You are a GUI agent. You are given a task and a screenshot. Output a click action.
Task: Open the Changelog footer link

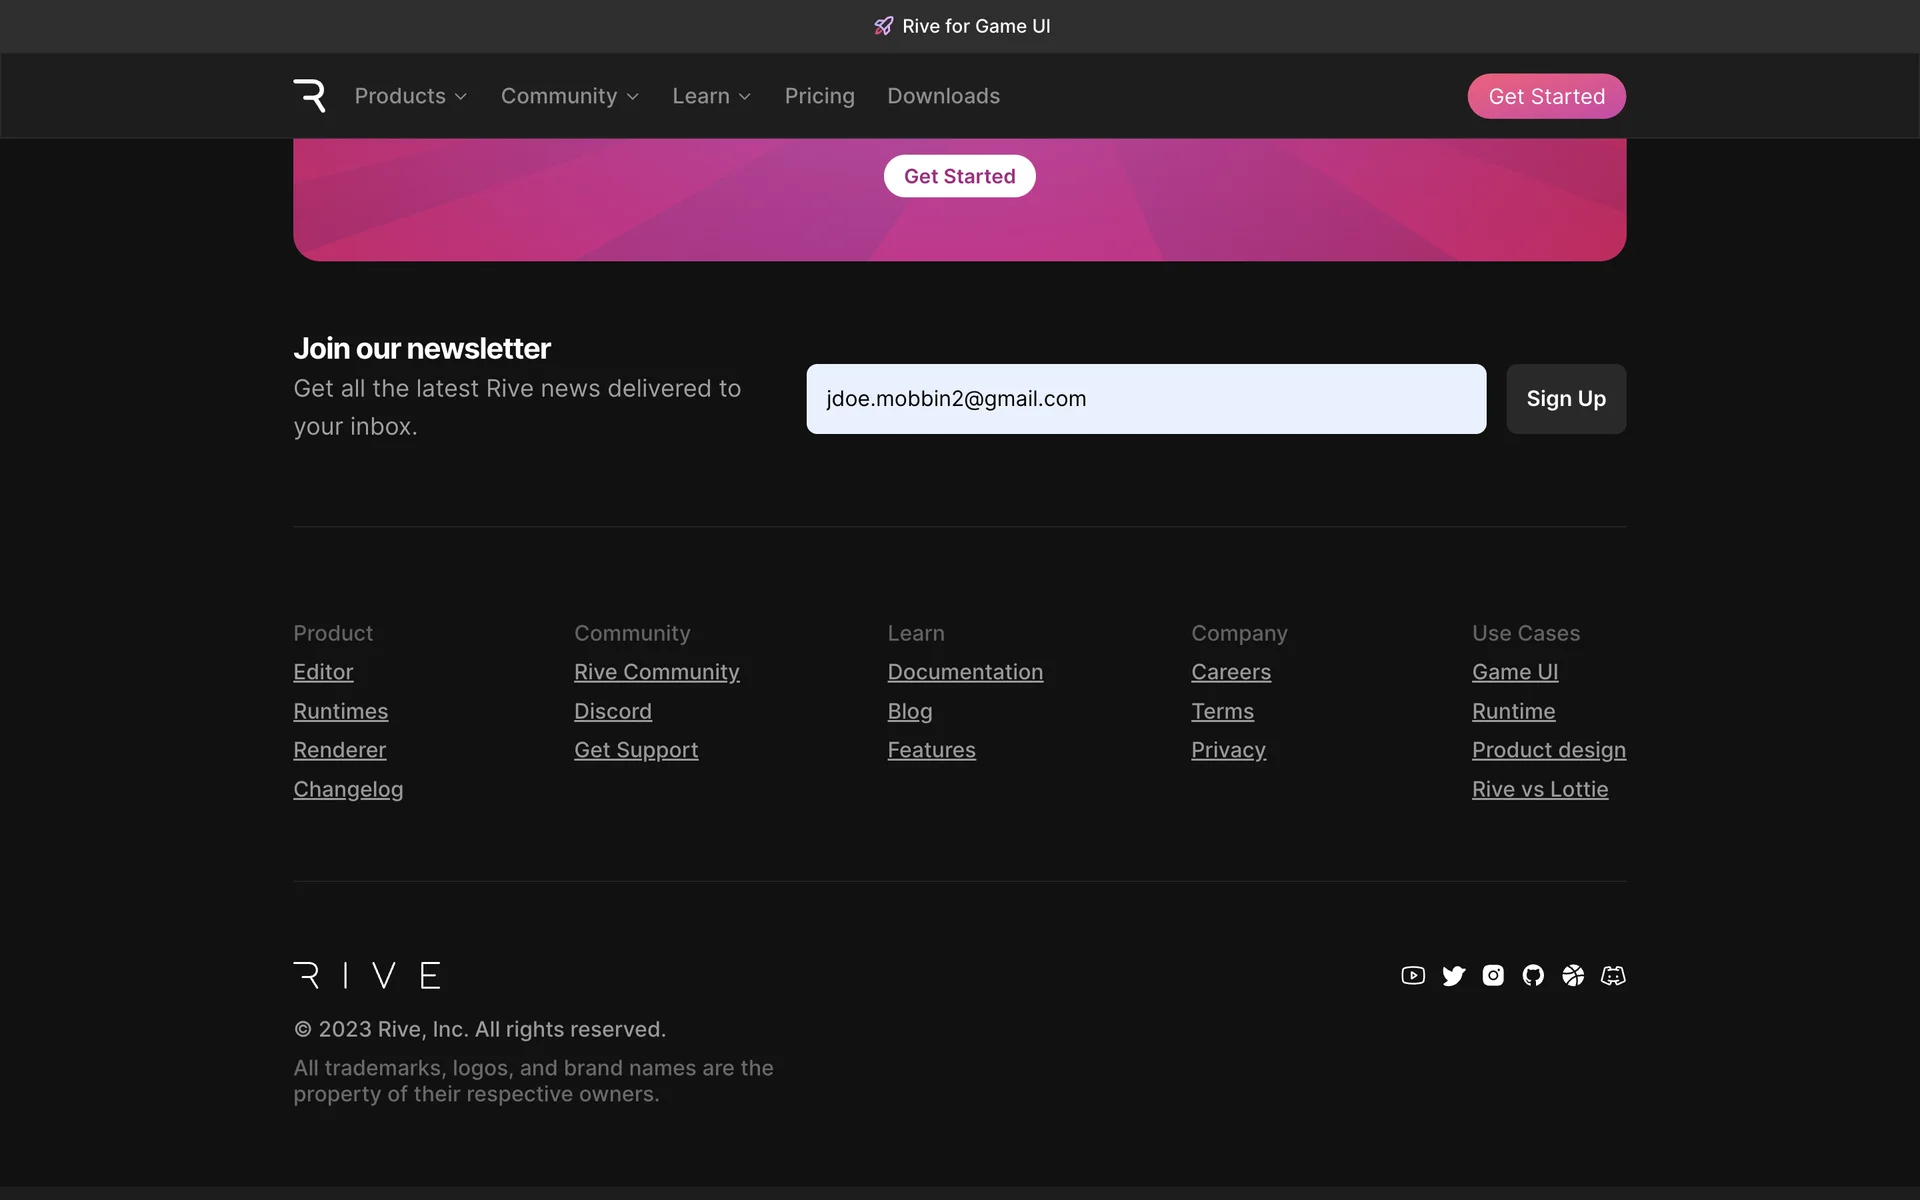pos(348,789)
